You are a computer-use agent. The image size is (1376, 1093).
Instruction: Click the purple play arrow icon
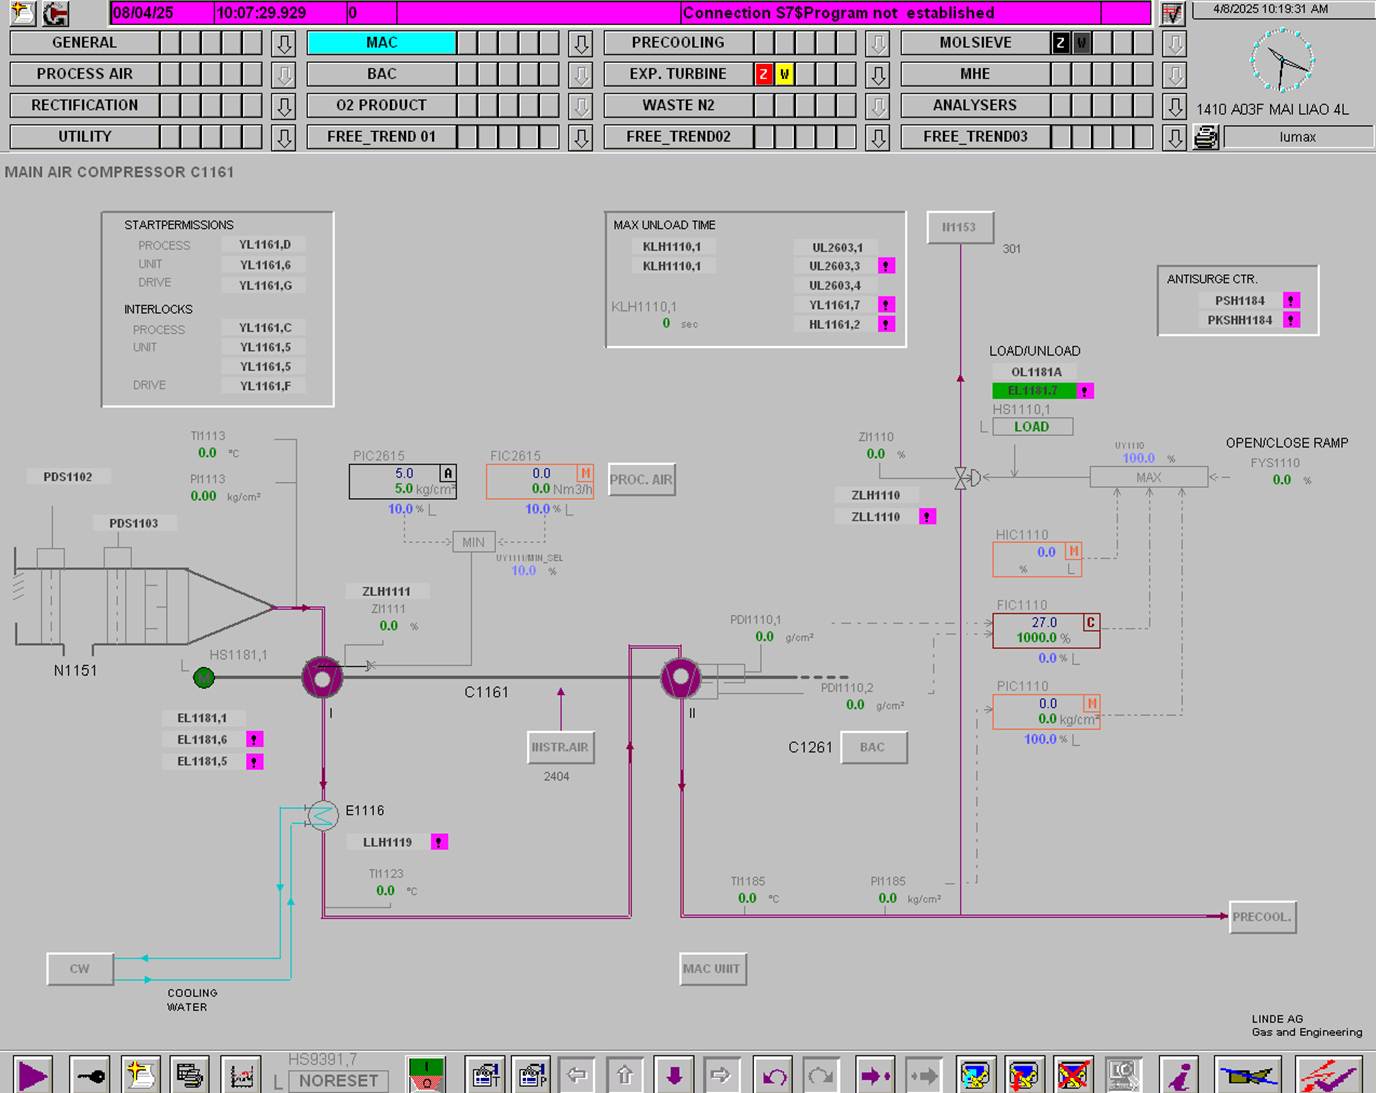pos(32,1076)
